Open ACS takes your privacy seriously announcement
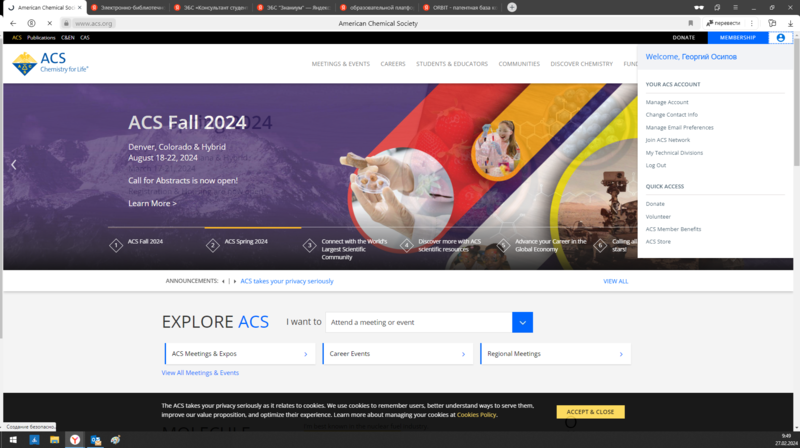The height and width of the screenshot is (448, 800). (x=287, y=281)
